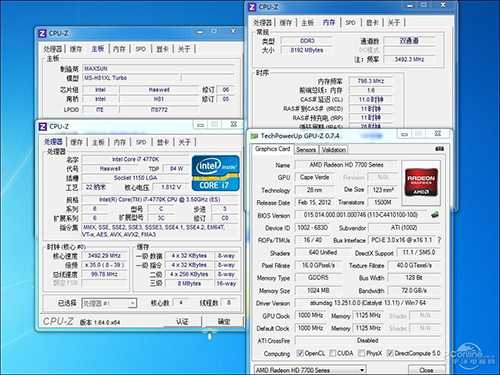Click the GPU name field AMD Radeon HD 7700 Series
This screenshot has height=375, width=500.
(346, 165)
